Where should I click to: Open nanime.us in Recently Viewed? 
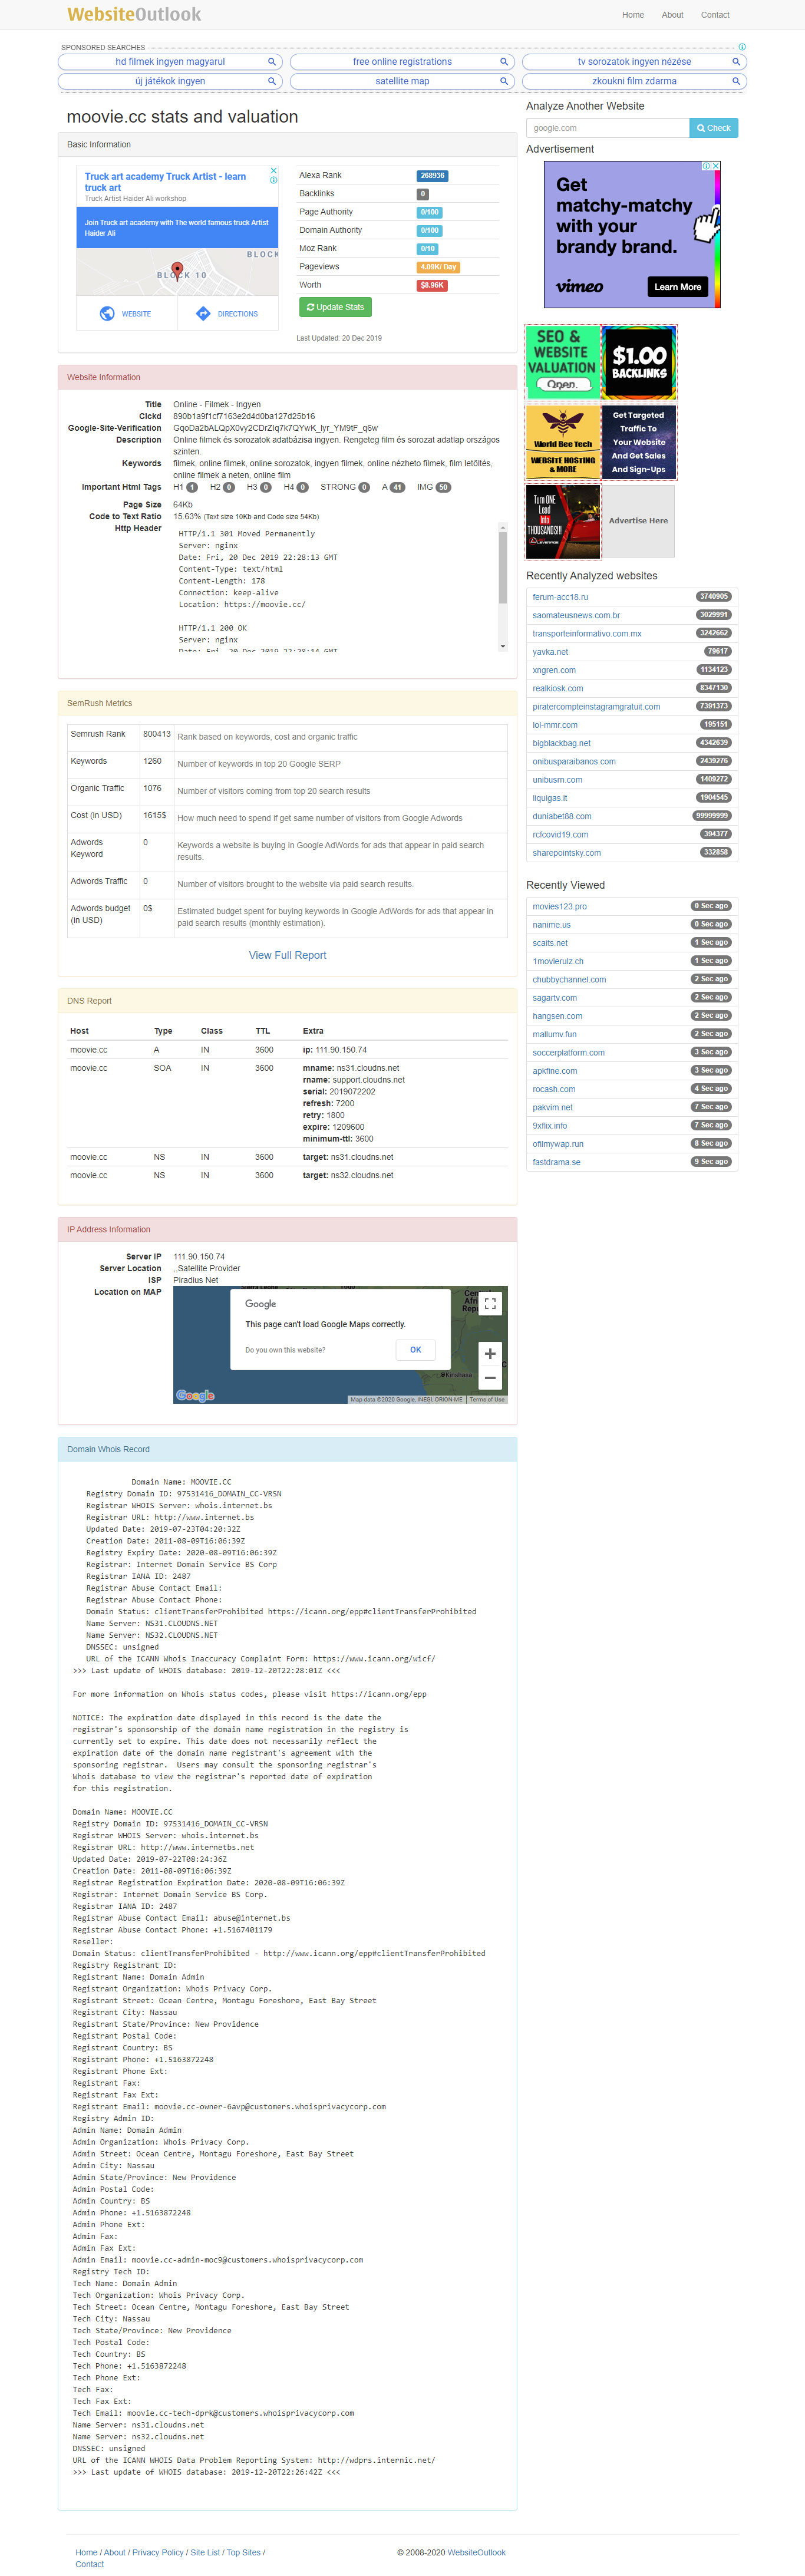pyautogui.click(x=552, y=925)
